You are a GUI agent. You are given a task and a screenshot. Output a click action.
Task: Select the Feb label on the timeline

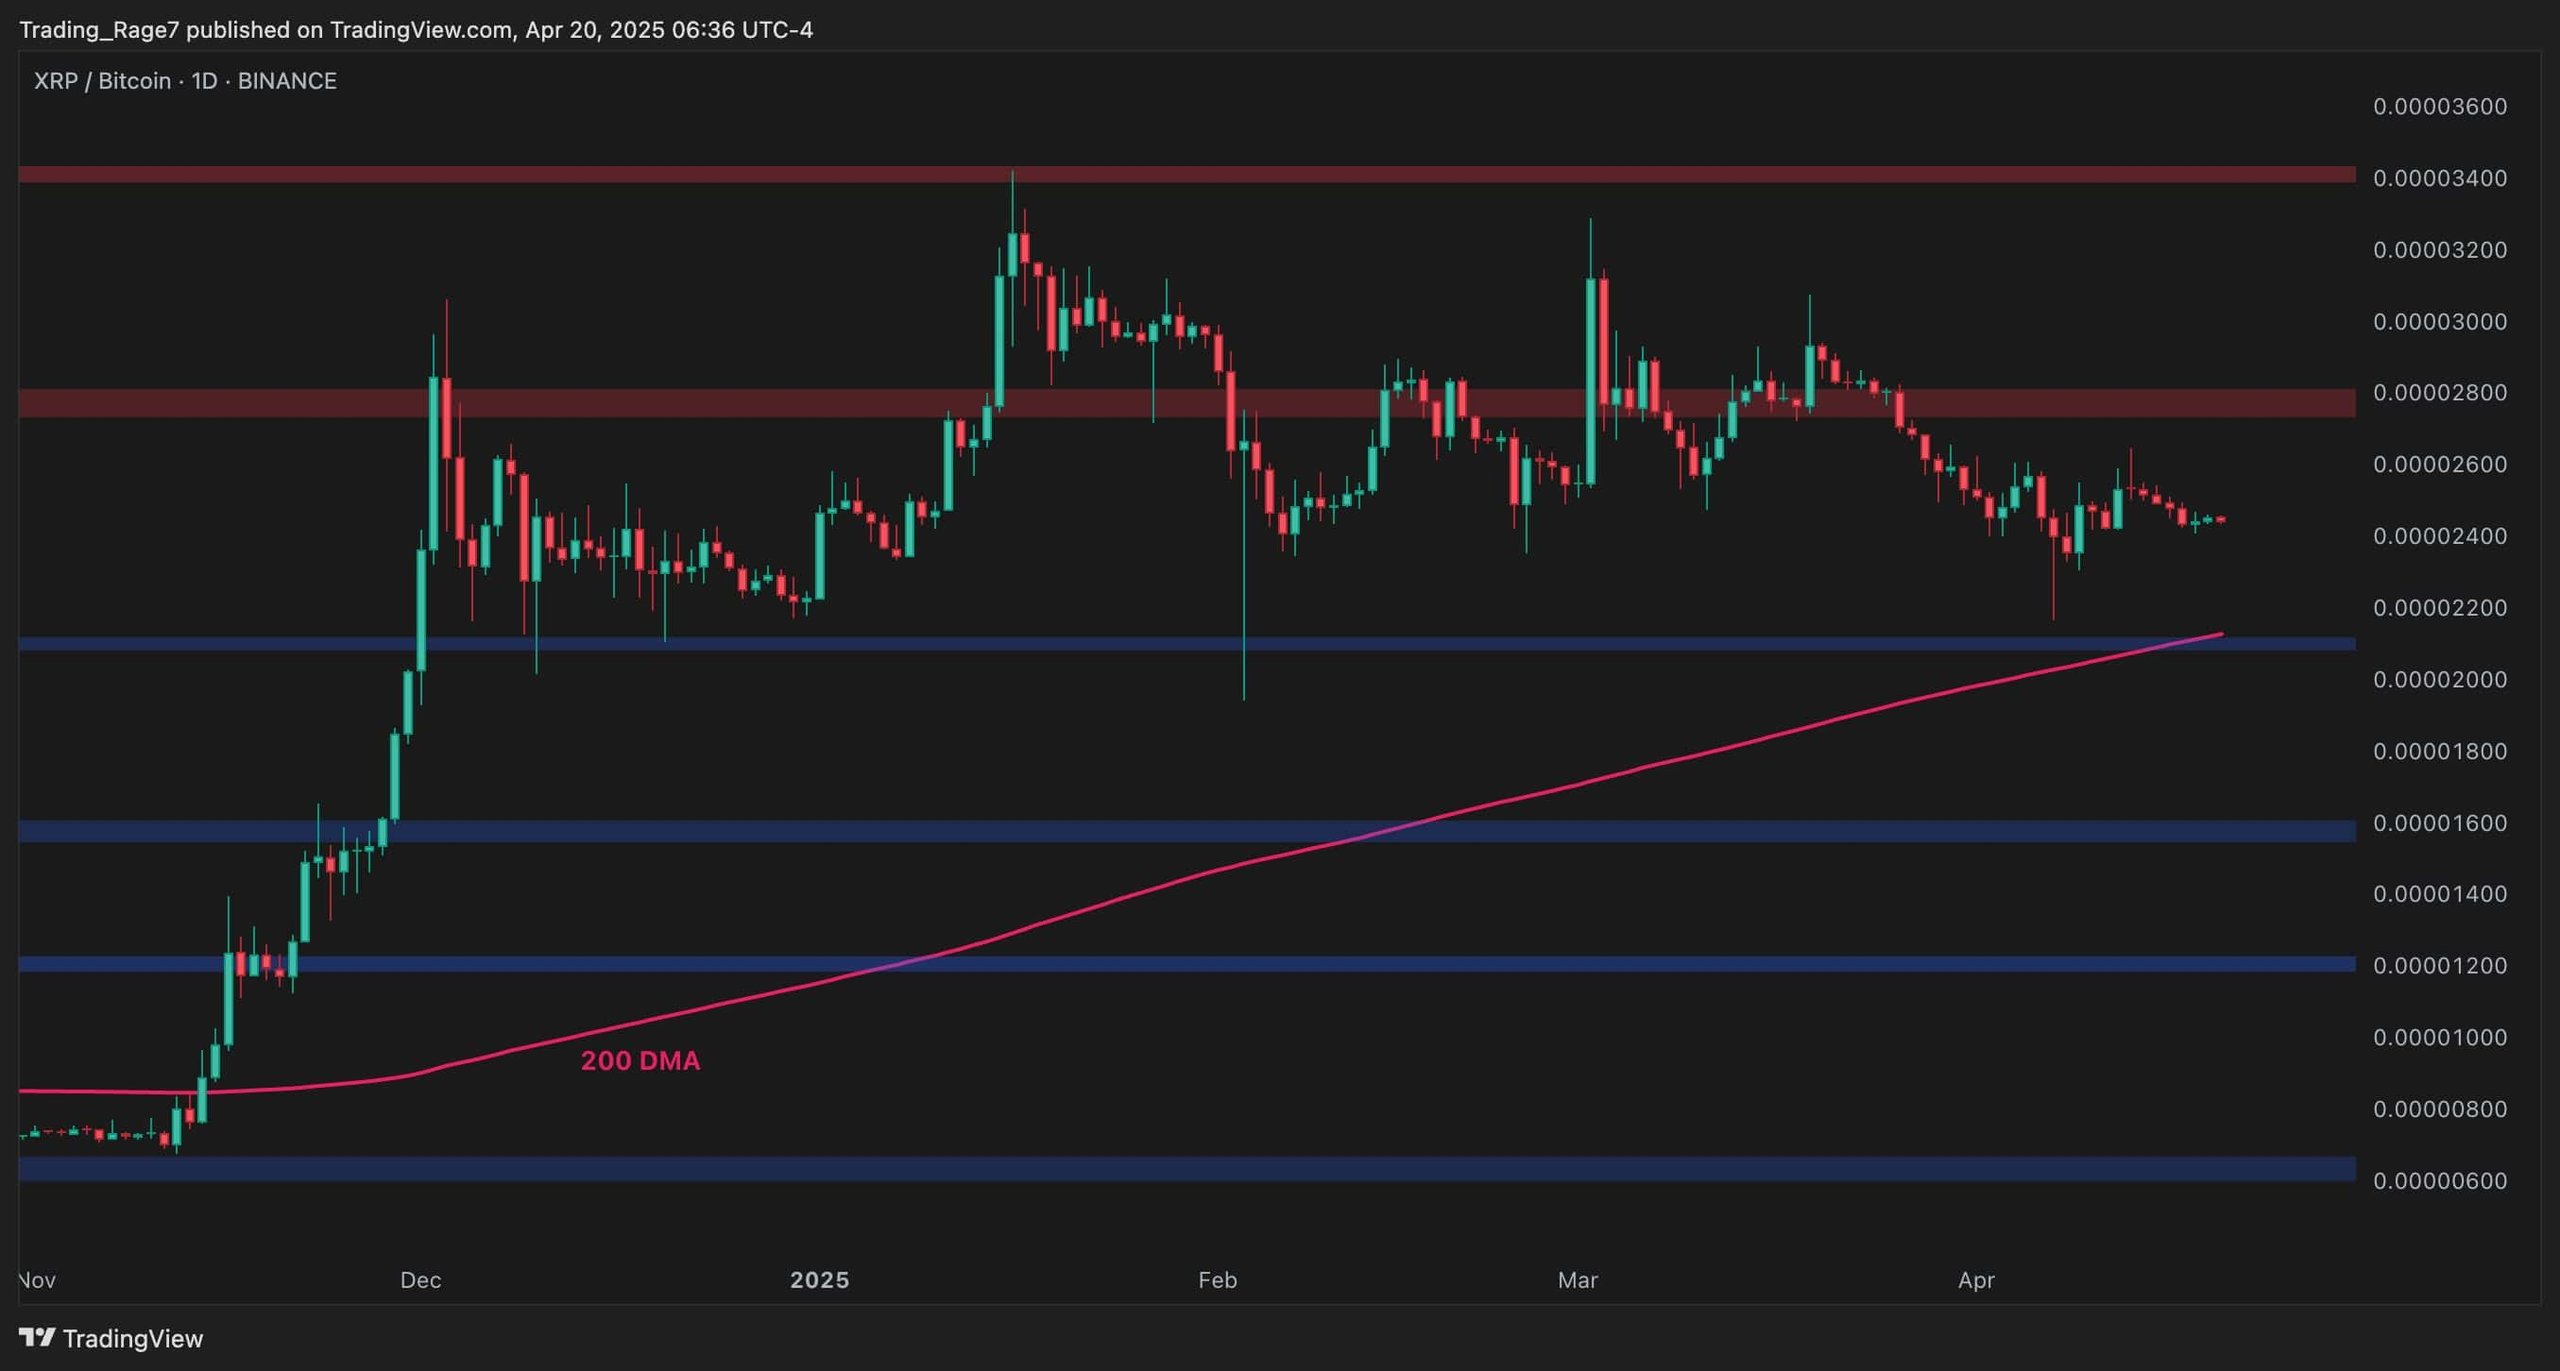[x=1217, y=1280]
